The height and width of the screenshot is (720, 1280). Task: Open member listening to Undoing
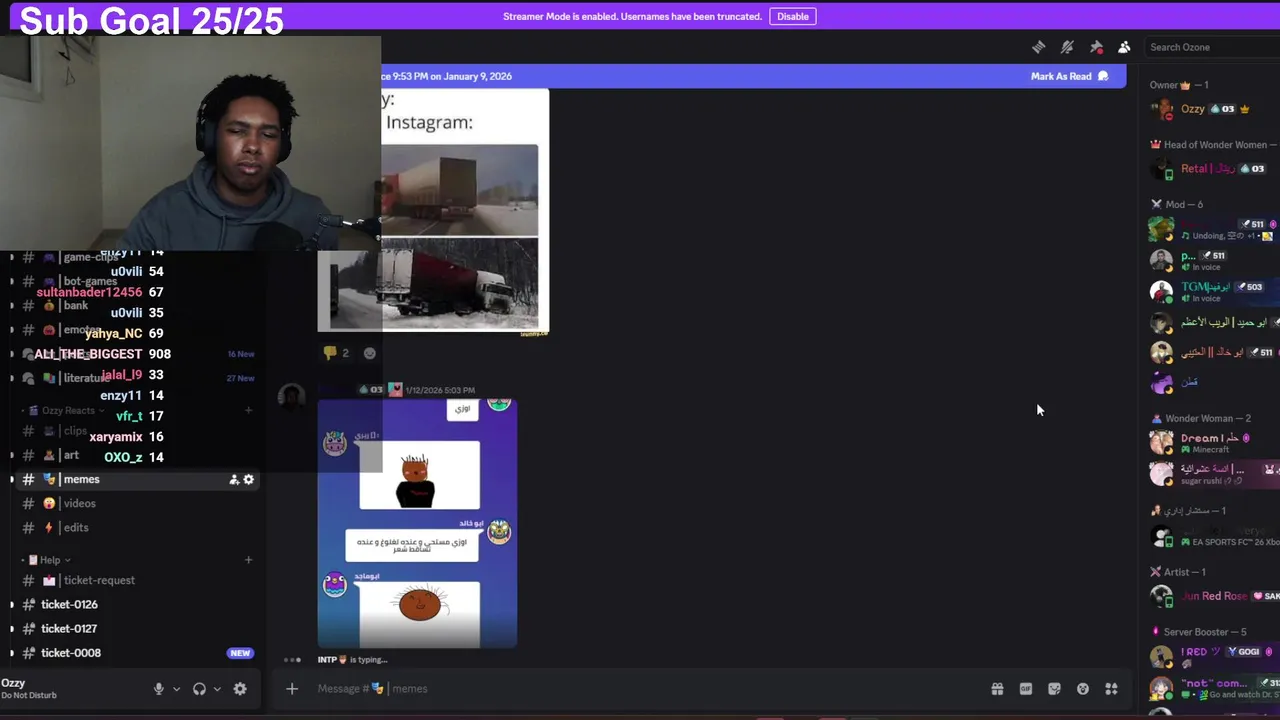point(1212,230)
